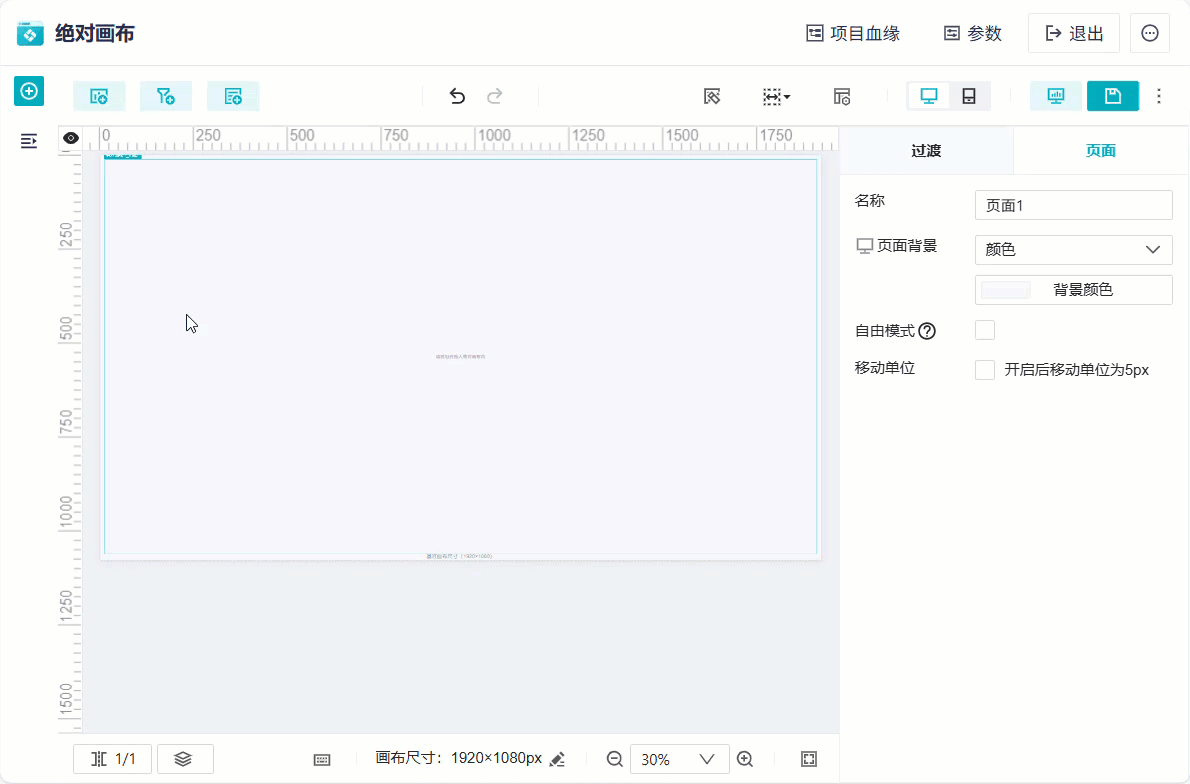The width and height of the screenshot is (1190, 784).
Task: Switch to mobile view with the phone icon
Action: point(967,96)
